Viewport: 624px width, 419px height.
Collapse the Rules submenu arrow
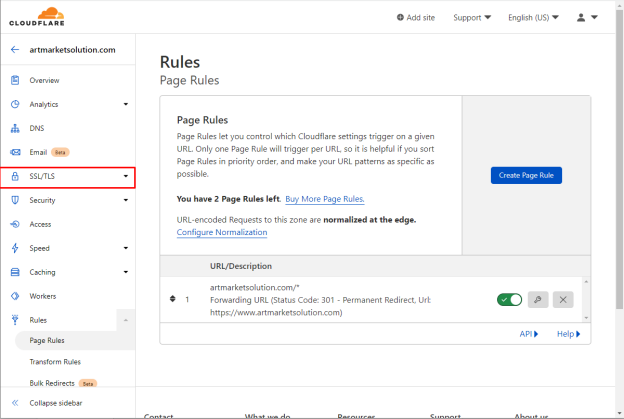coord(126,320)
